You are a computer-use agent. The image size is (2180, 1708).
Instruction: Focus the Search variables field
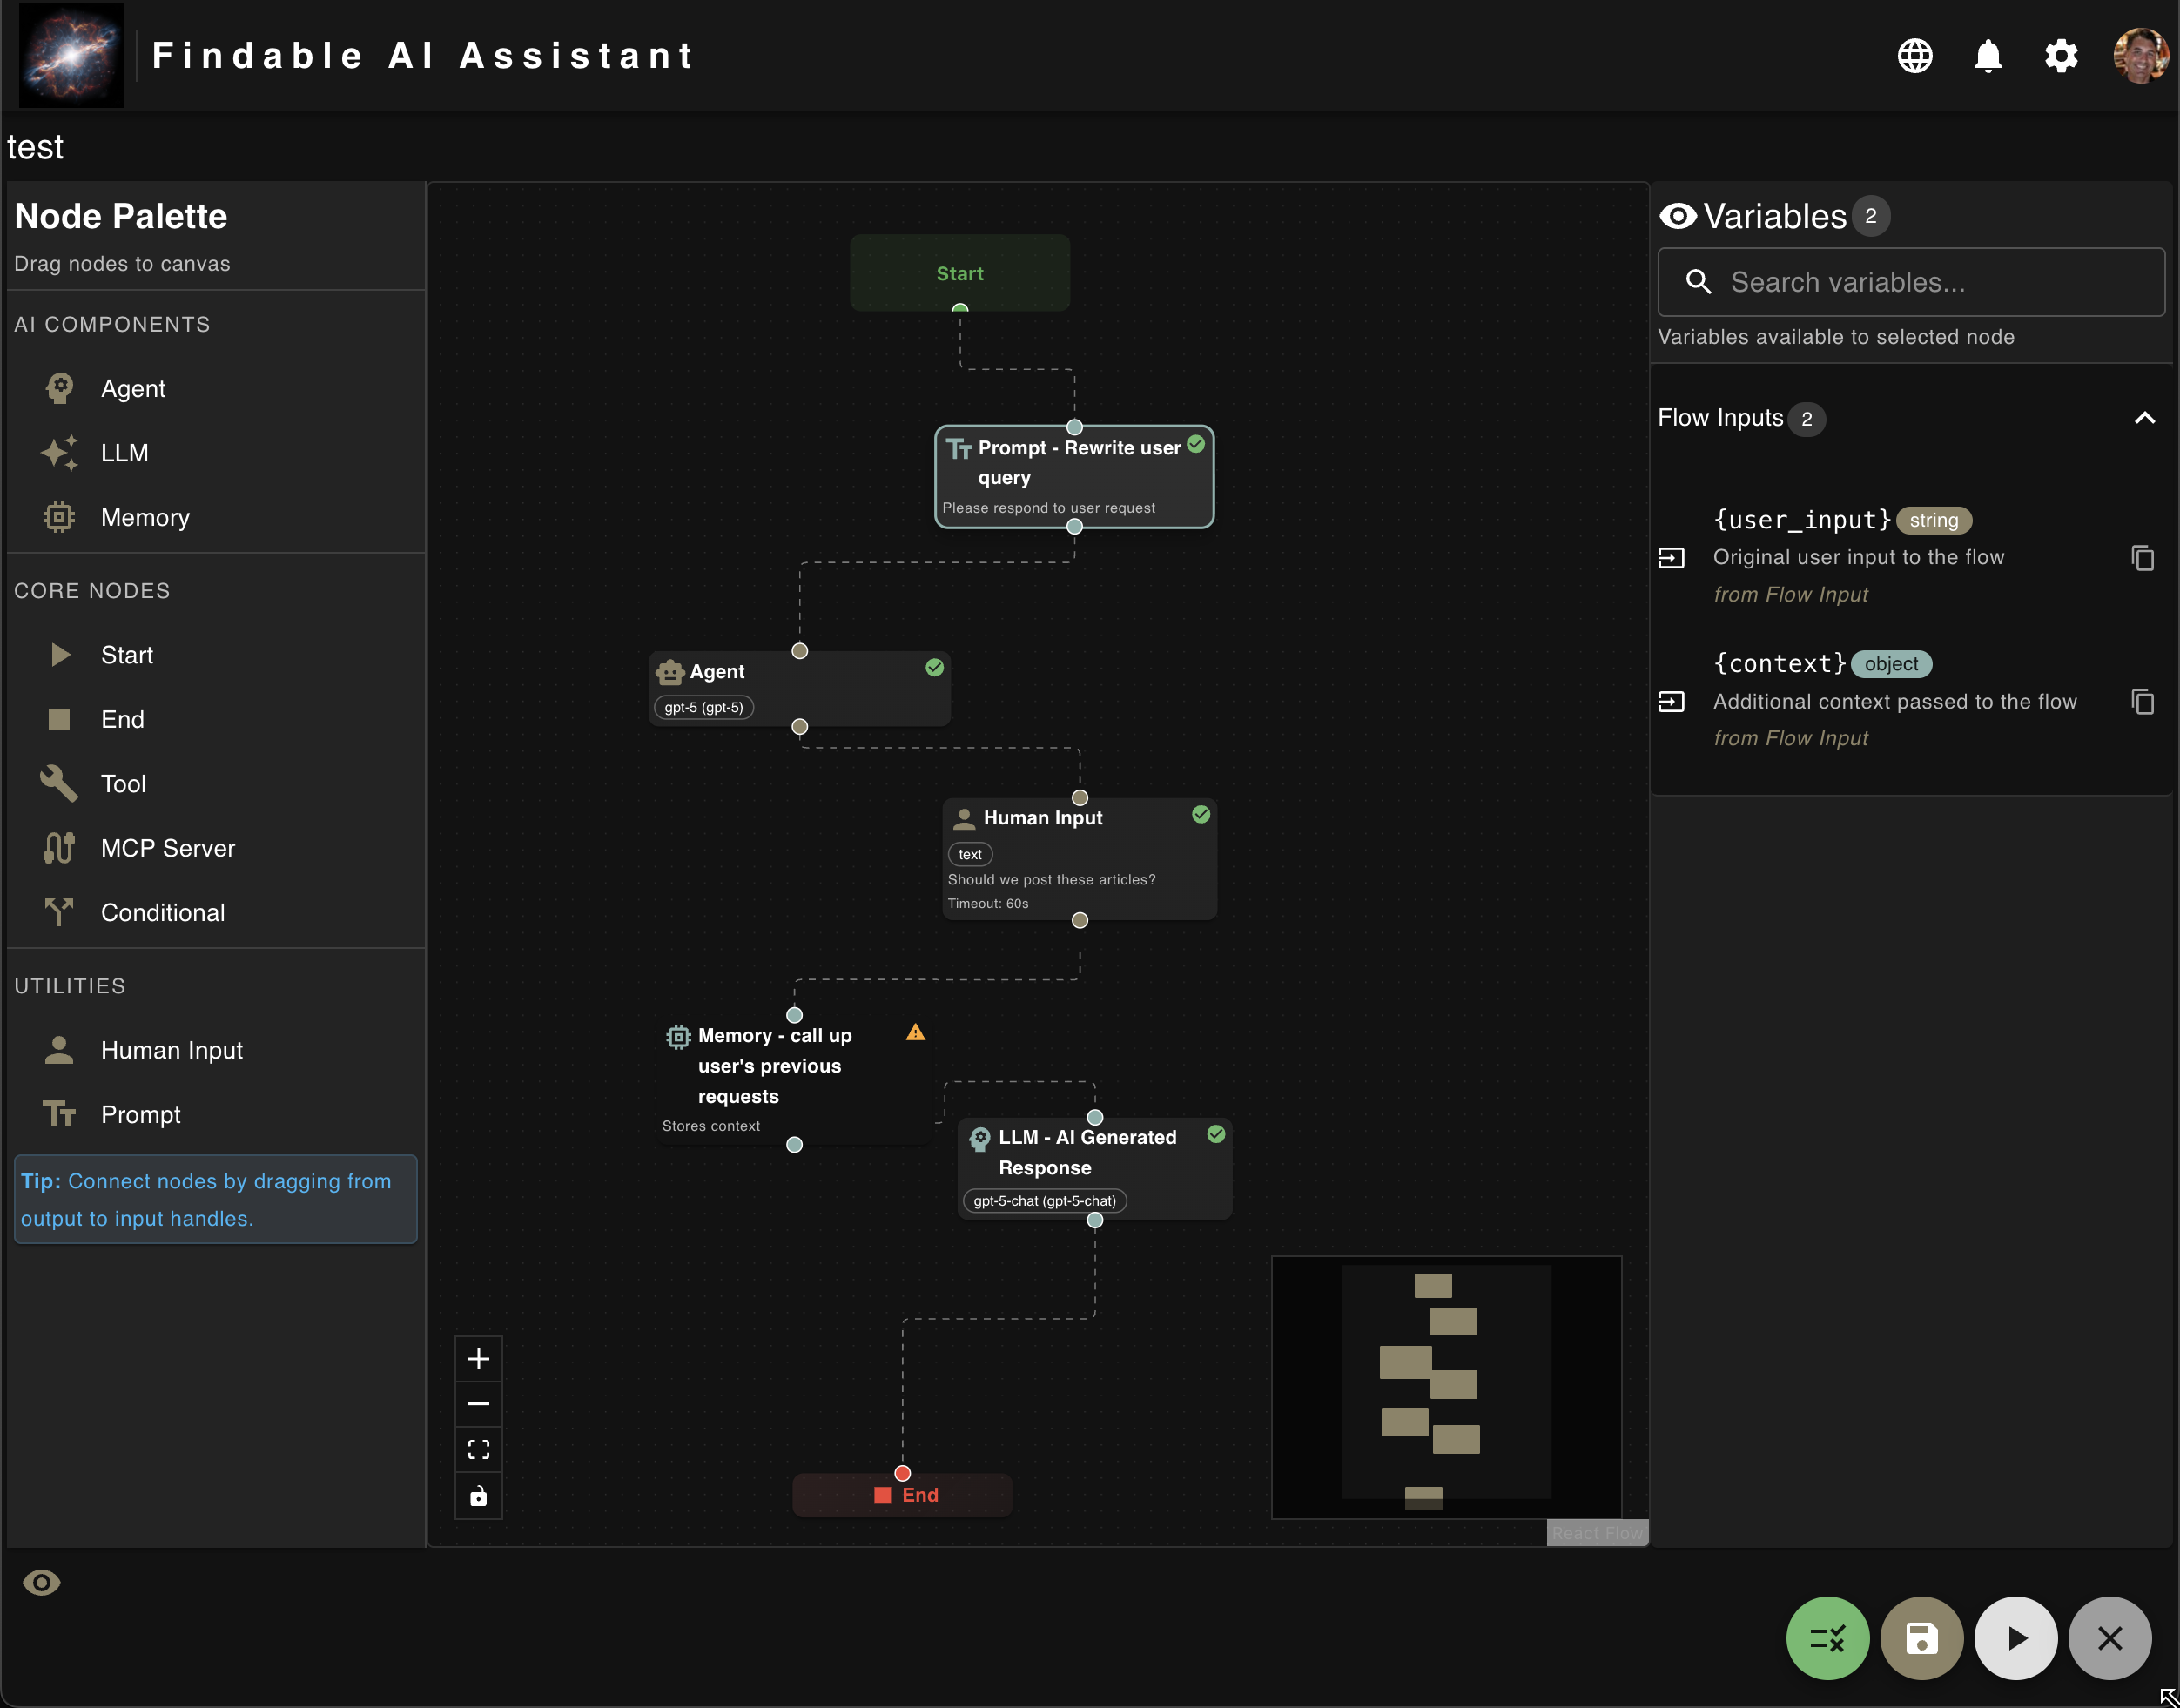pos(1930,282)
